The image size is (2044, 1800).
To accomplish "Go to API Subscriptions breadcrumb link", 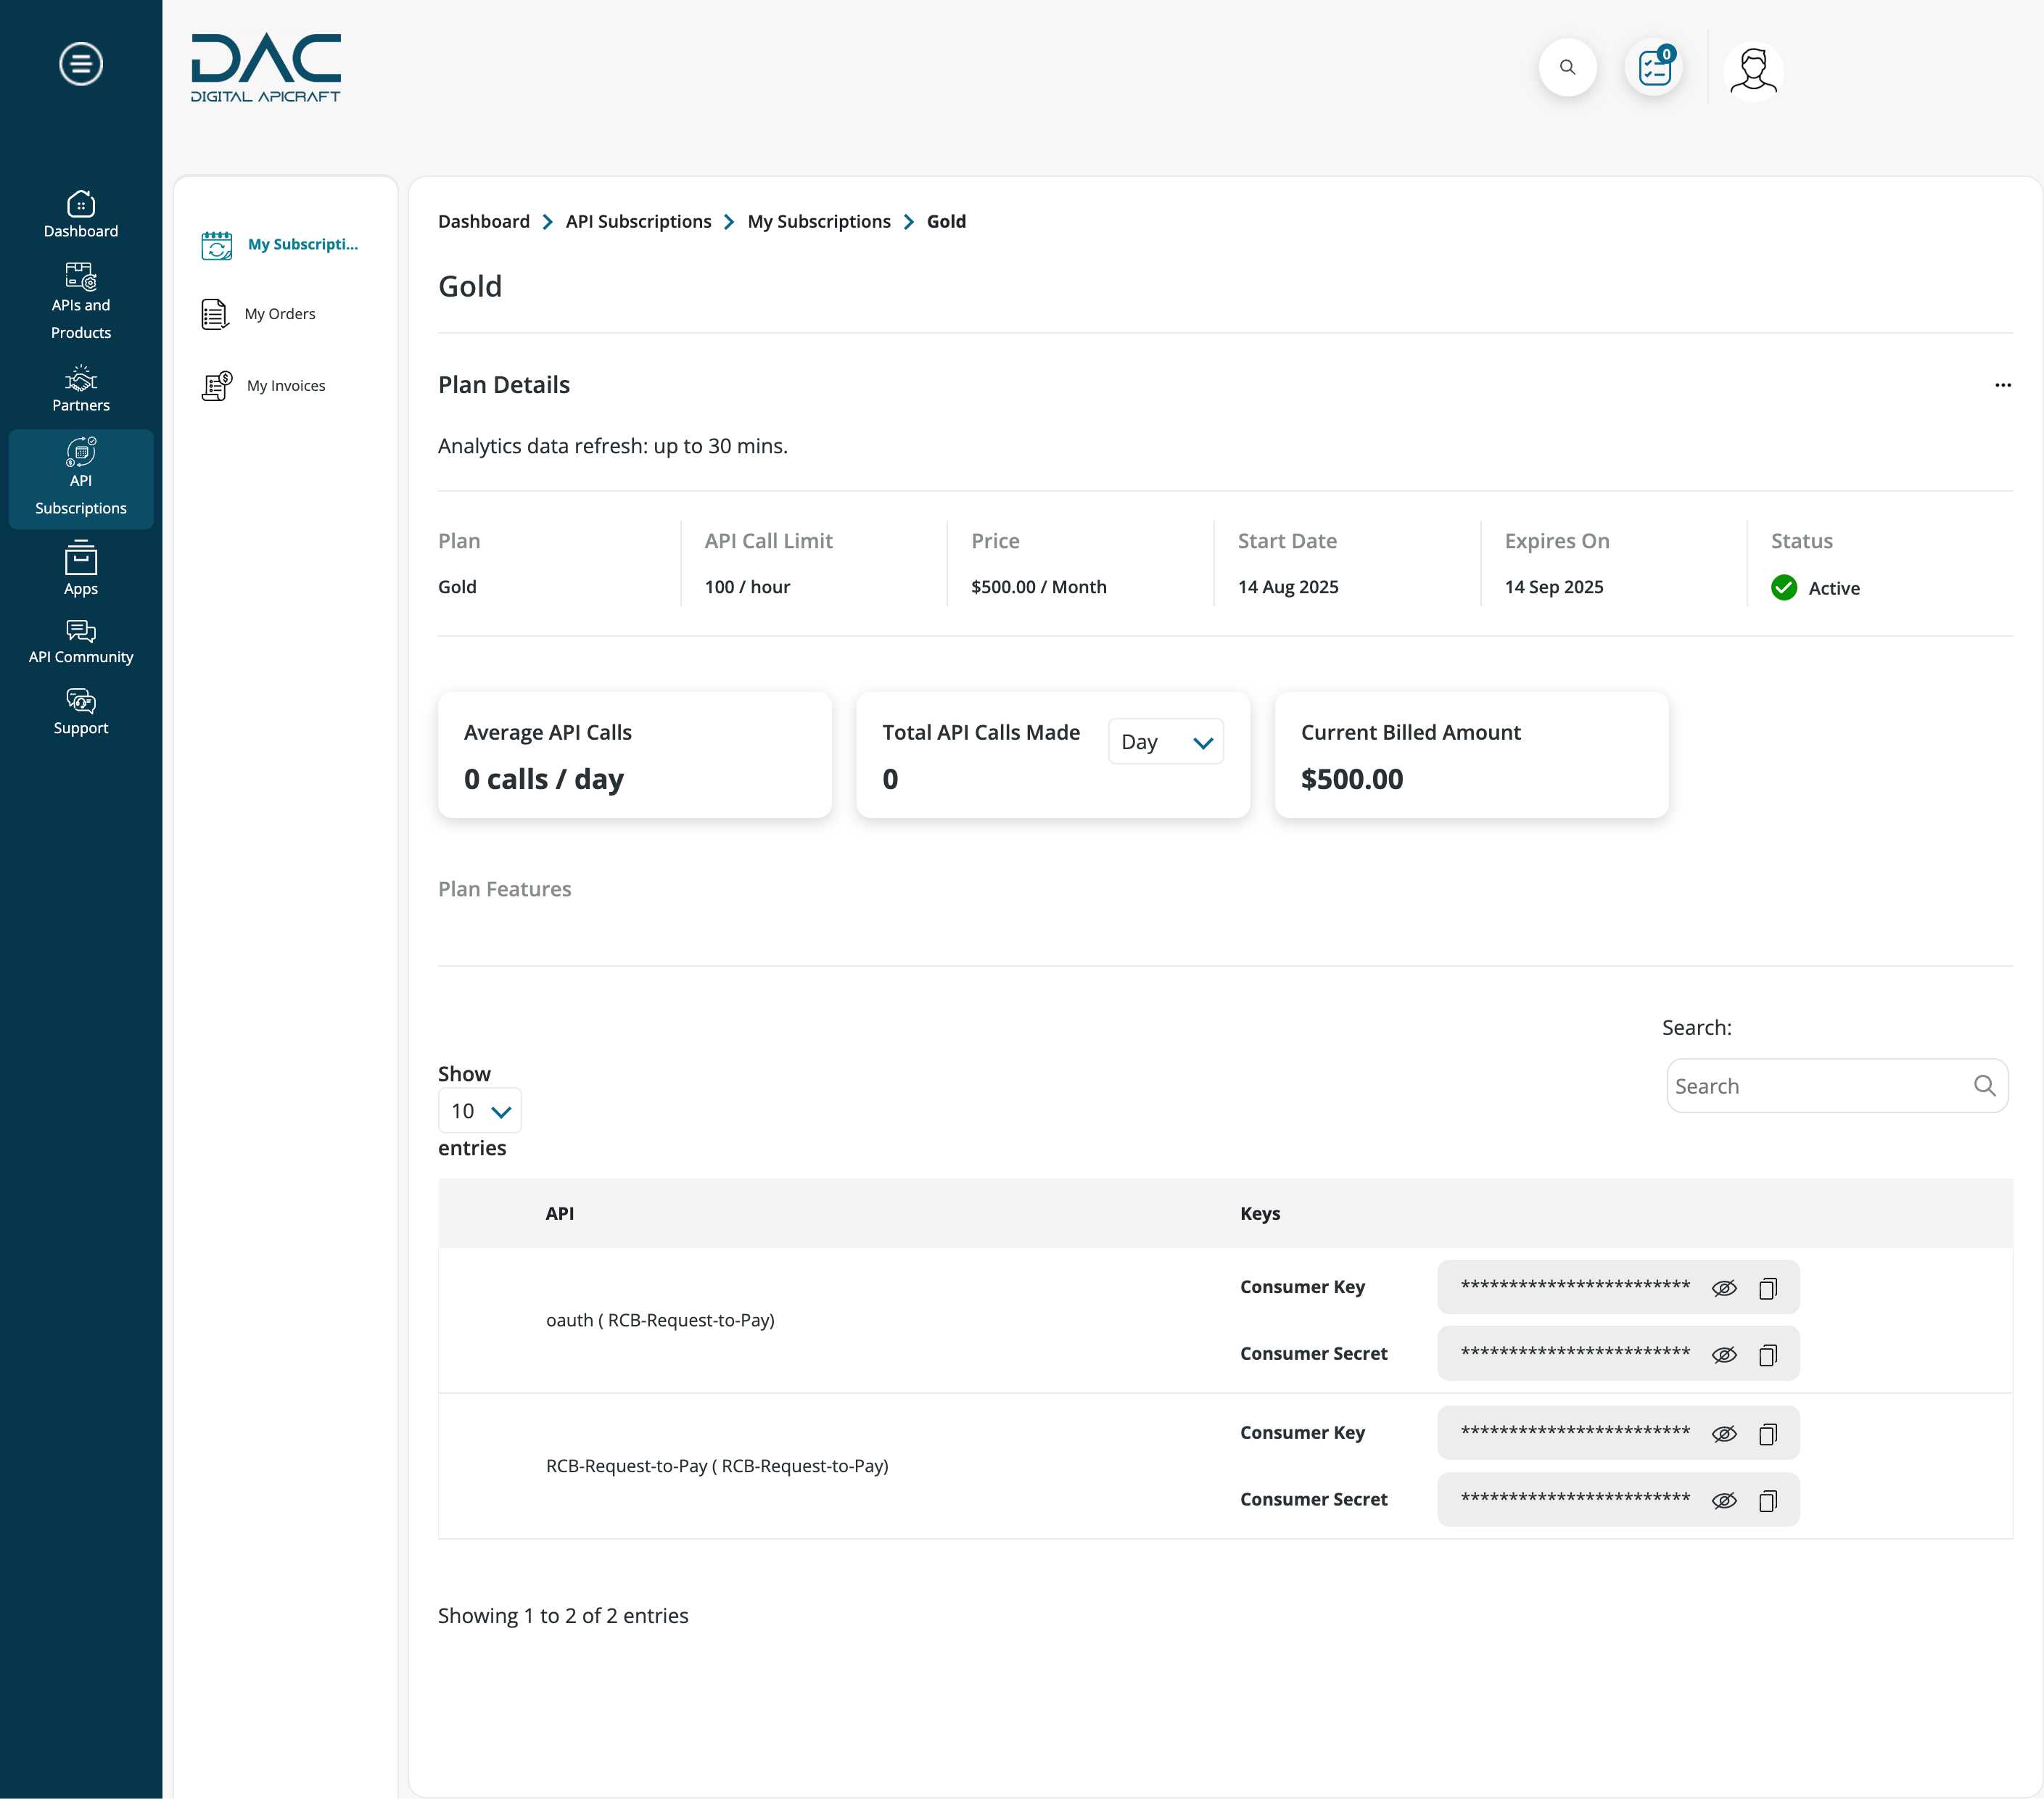I will point(638,222).
